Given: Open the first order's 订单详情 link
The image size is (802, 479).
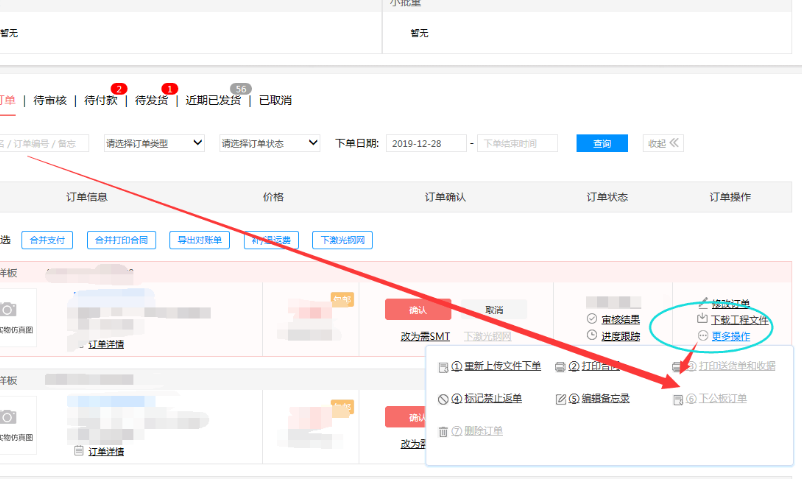Looking at the screenshot, I should tap(106, 344).
